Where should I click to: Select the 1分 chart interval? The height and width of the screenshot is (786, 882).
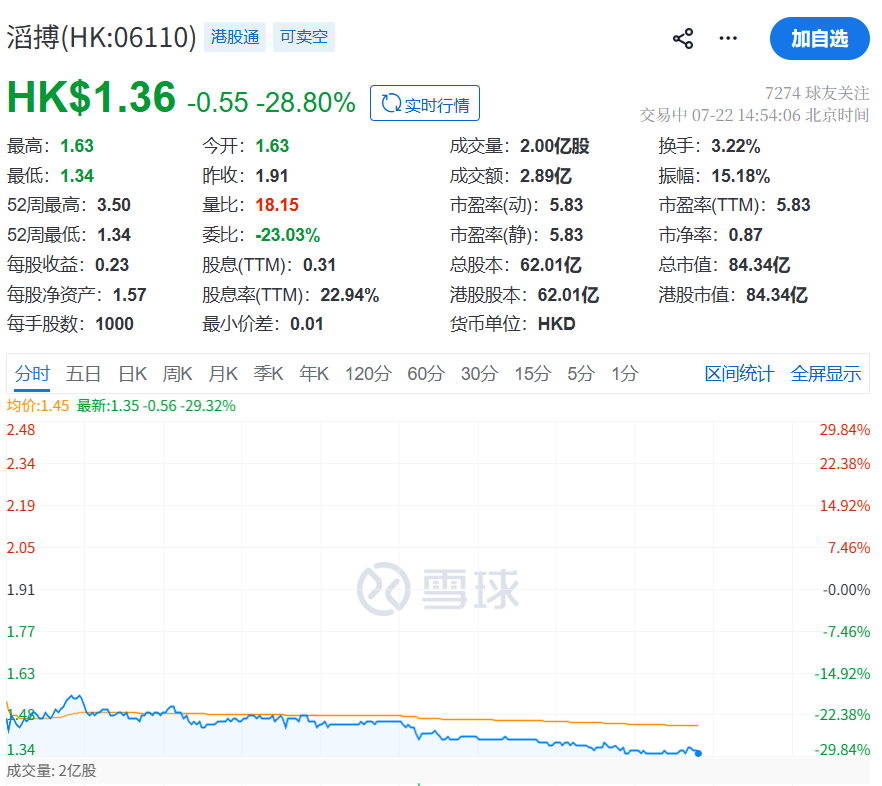click(x=624, y=374)
